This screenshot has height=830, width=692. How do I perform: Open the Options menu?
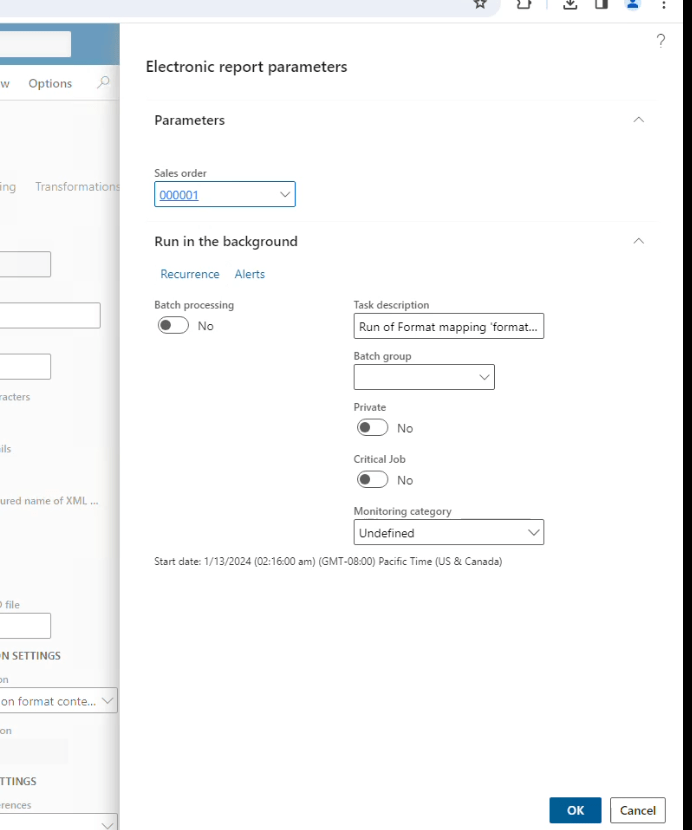50,83
